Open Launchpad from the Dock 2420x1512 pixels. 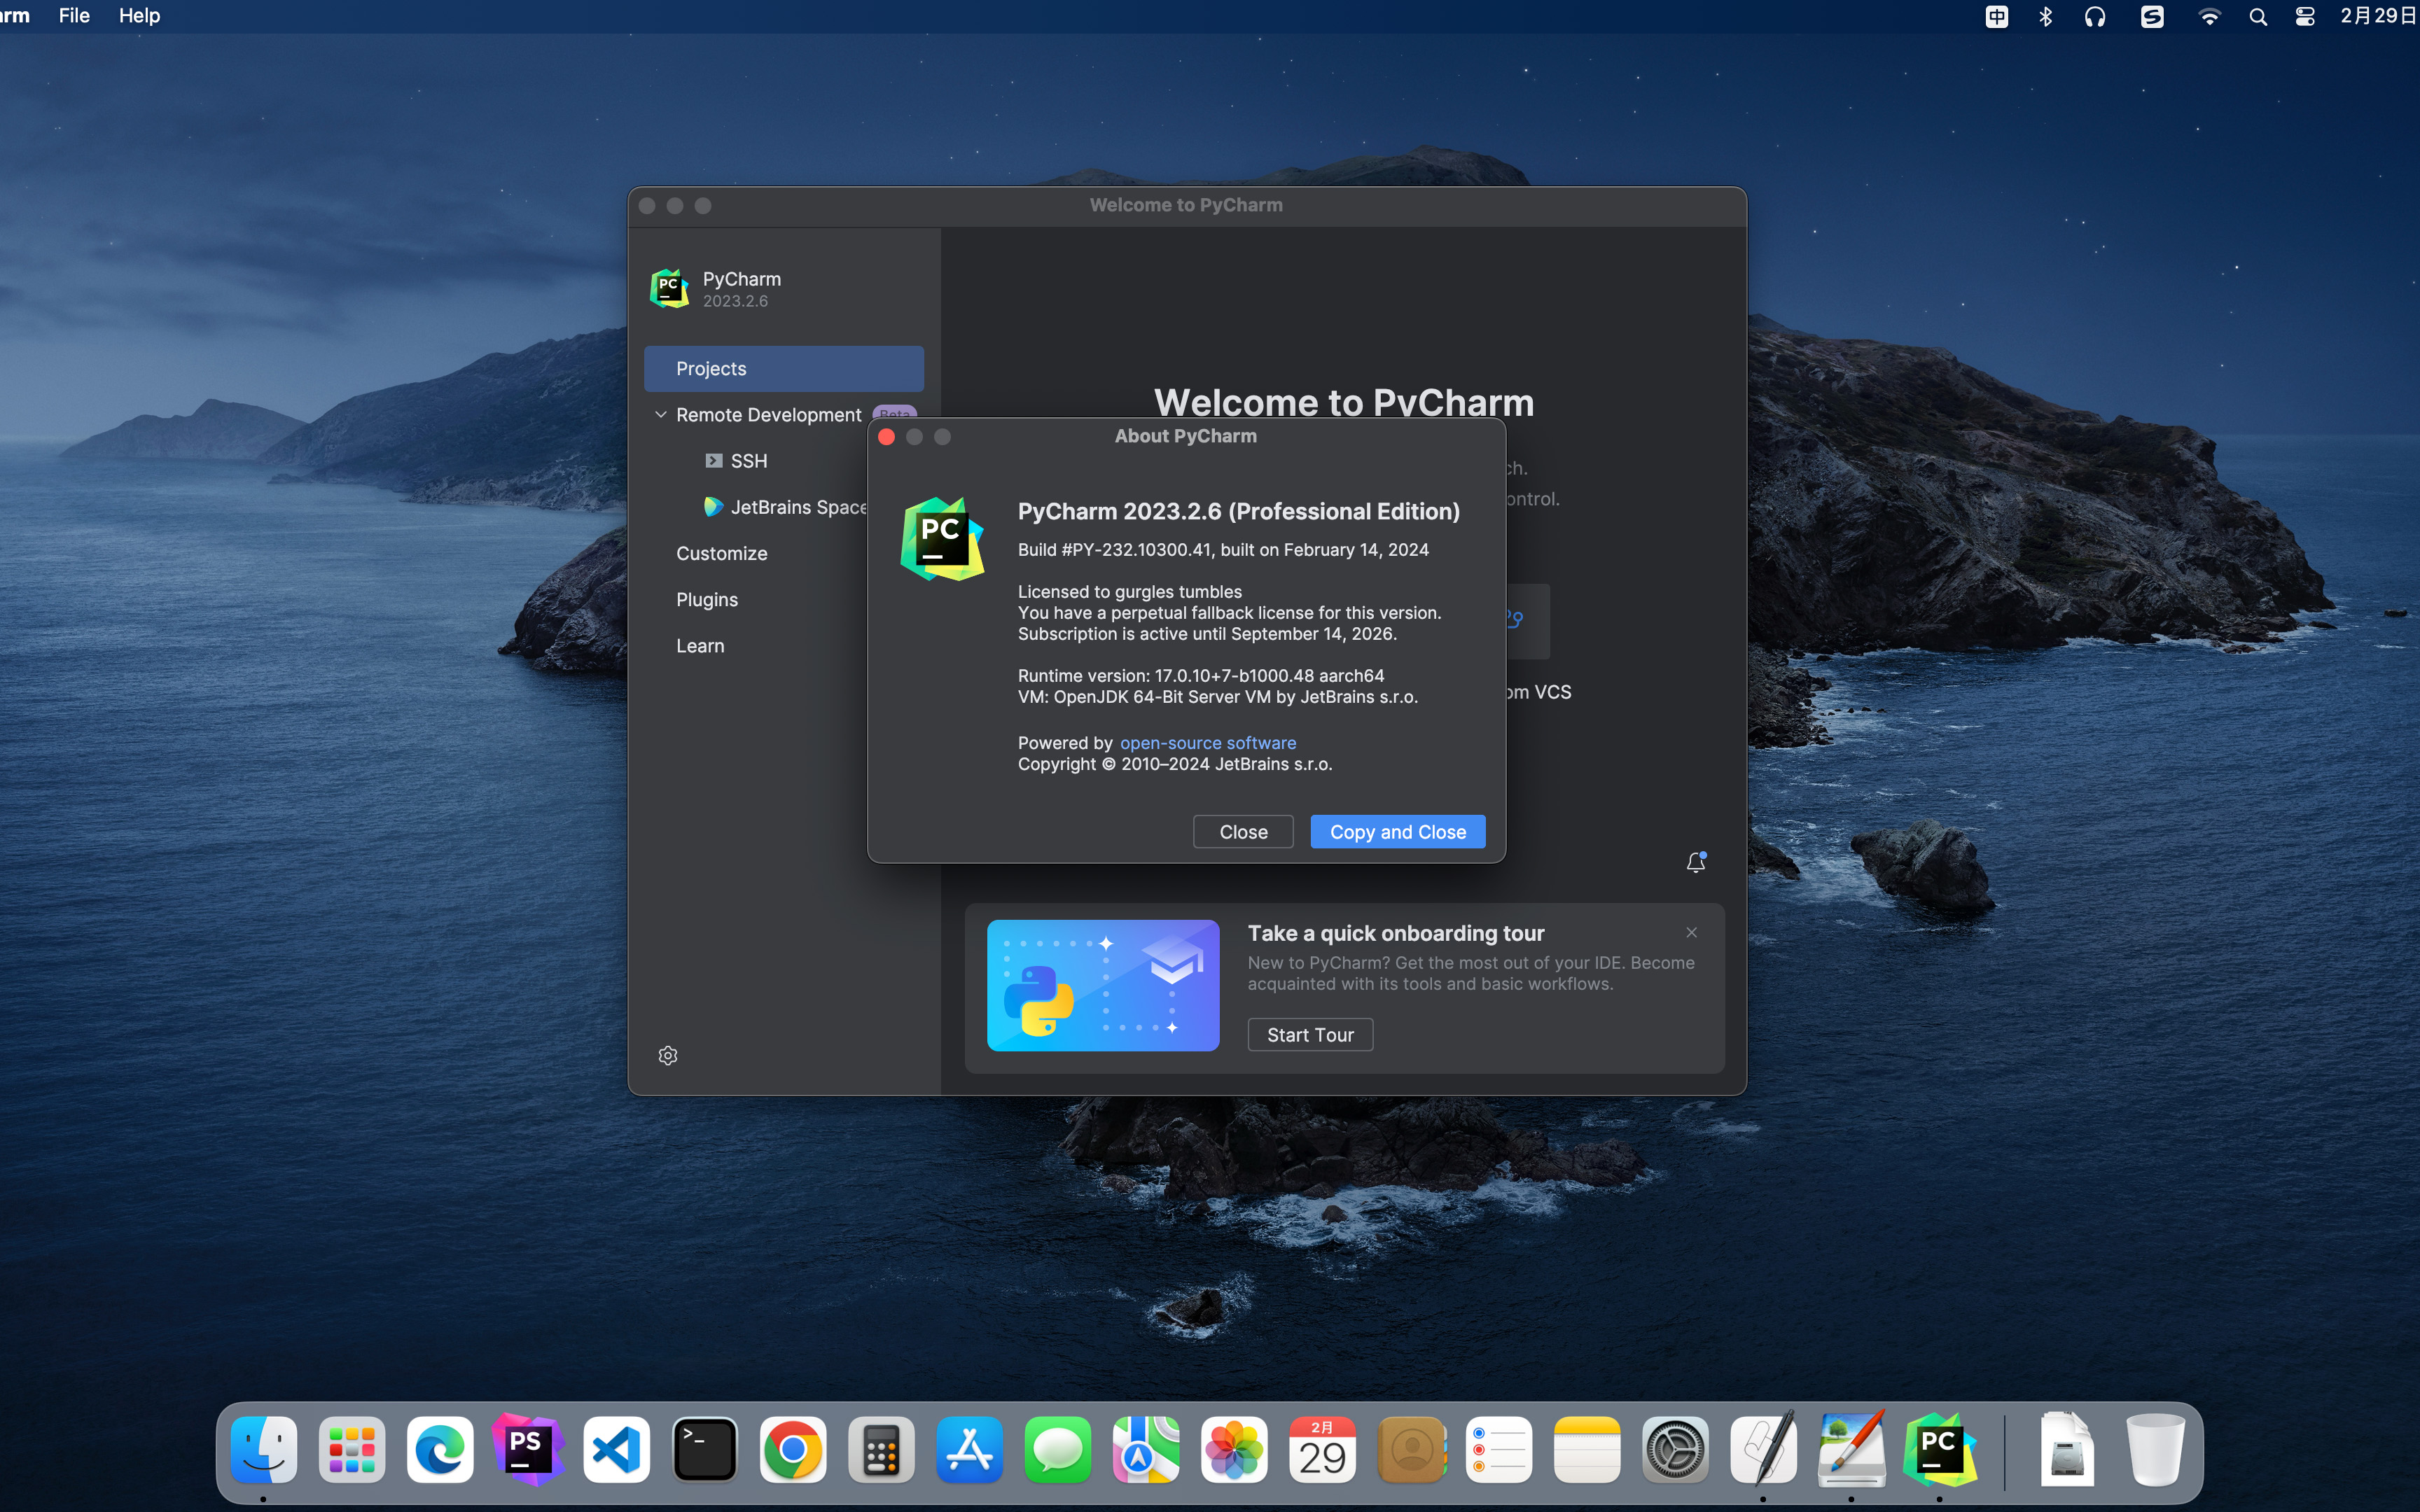pos(351,1450)
